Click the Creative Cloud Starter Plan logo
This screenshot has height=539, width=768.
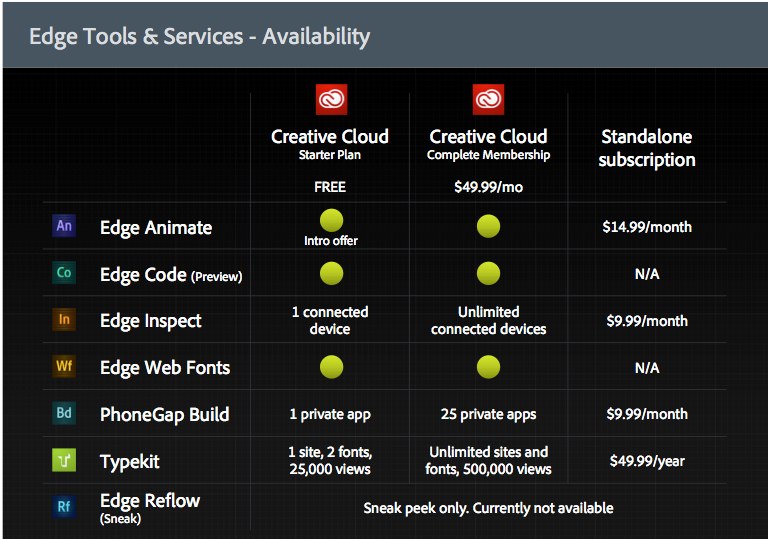click(331, 100)
